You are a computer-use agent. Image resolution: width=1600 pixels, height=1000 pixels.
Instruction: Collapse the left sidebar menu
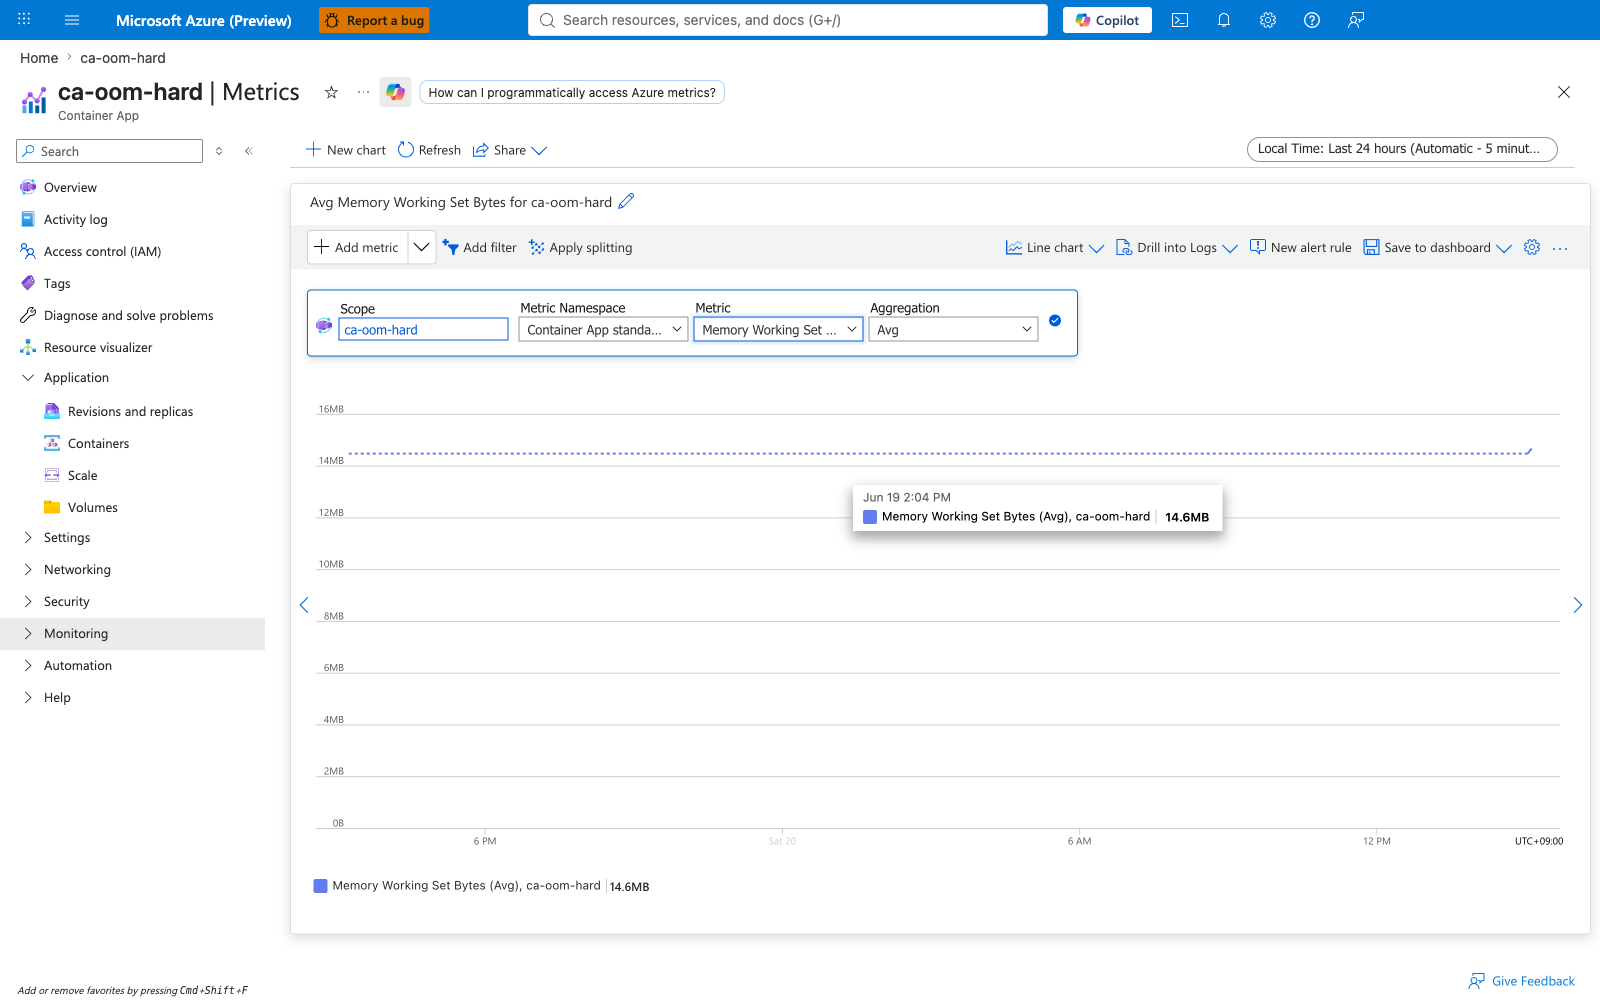pos(248,151)
